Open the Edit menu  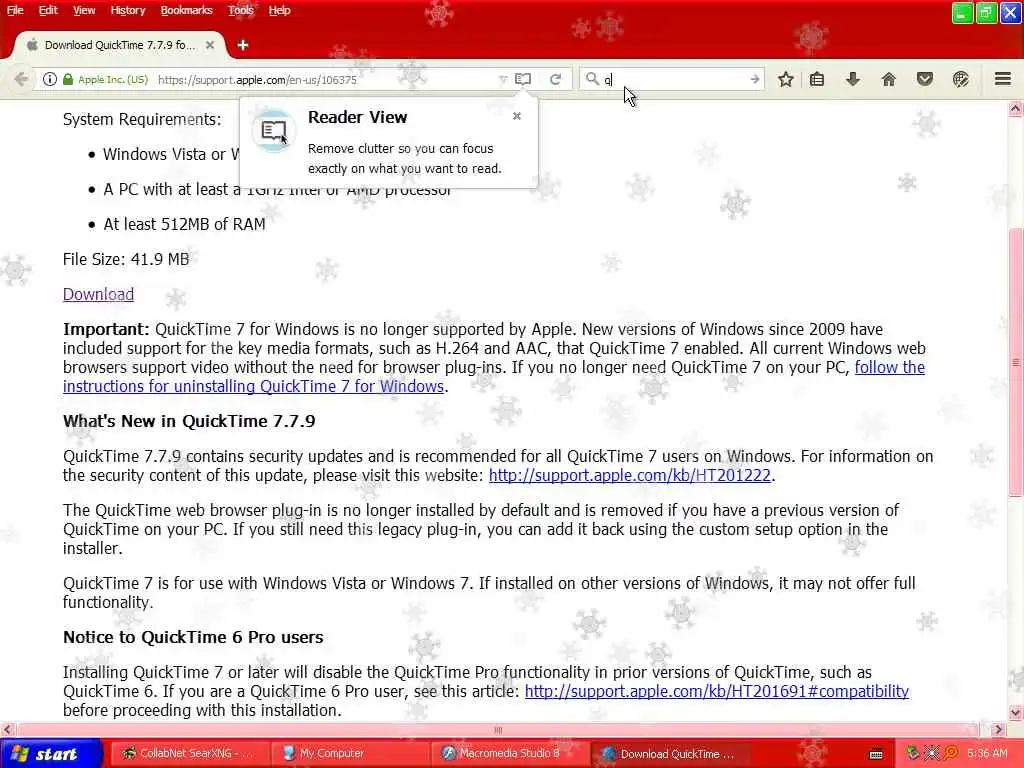pos(48,10)
